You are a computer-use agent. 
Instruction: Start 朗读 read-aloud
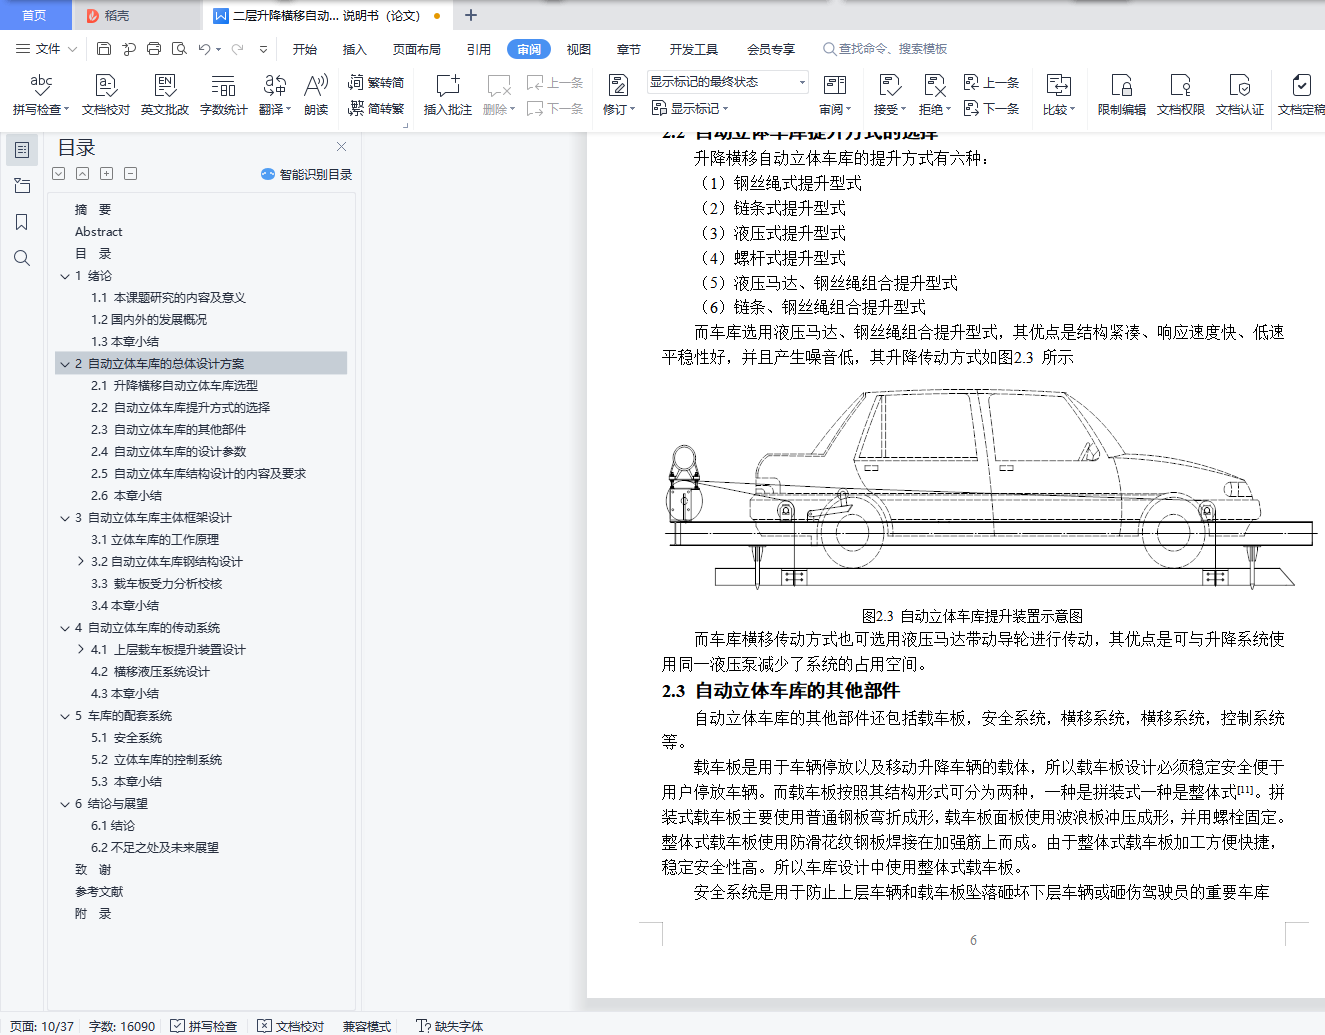(316, 95)
